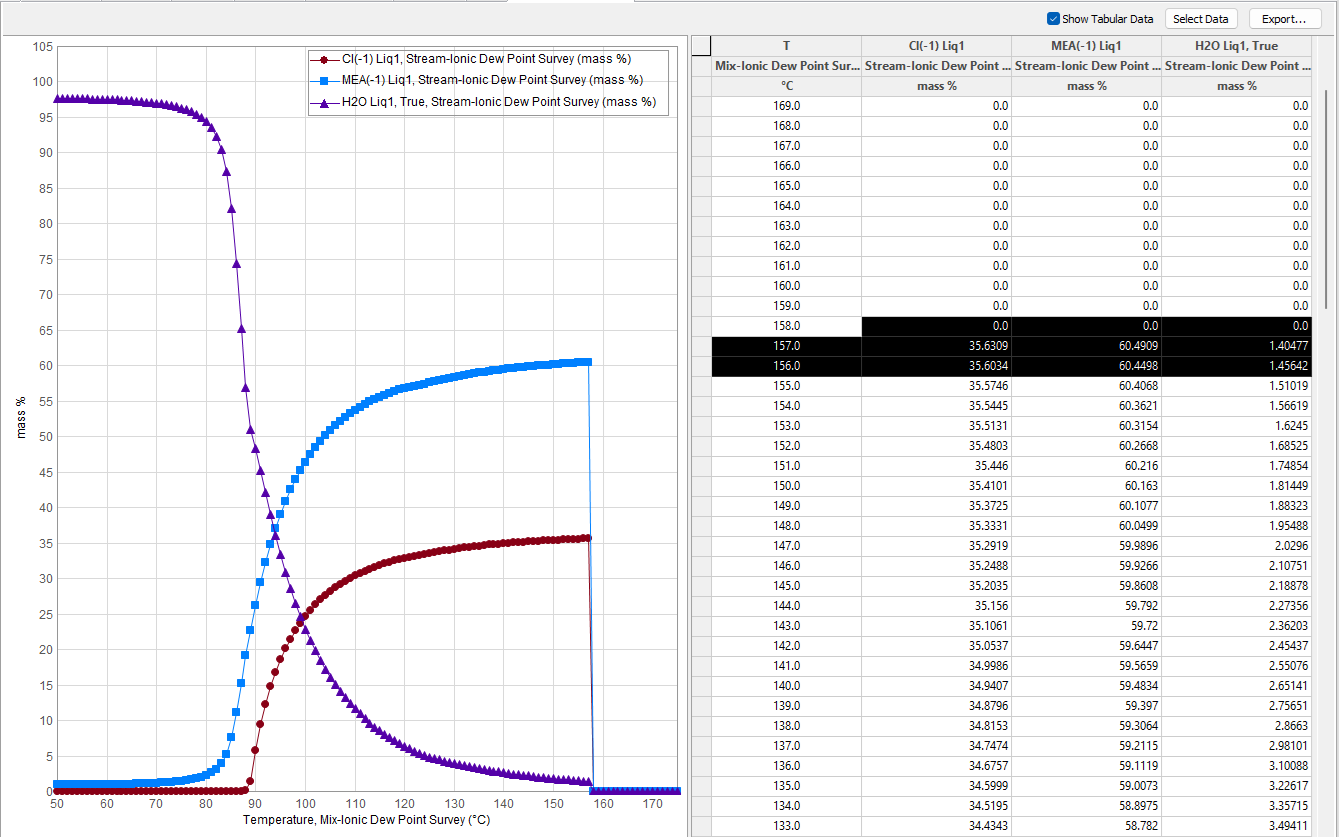The height and width of the screenshot is (837, 1339).
Task: Select the temperature cell 158.0
Action: (786, 326)
